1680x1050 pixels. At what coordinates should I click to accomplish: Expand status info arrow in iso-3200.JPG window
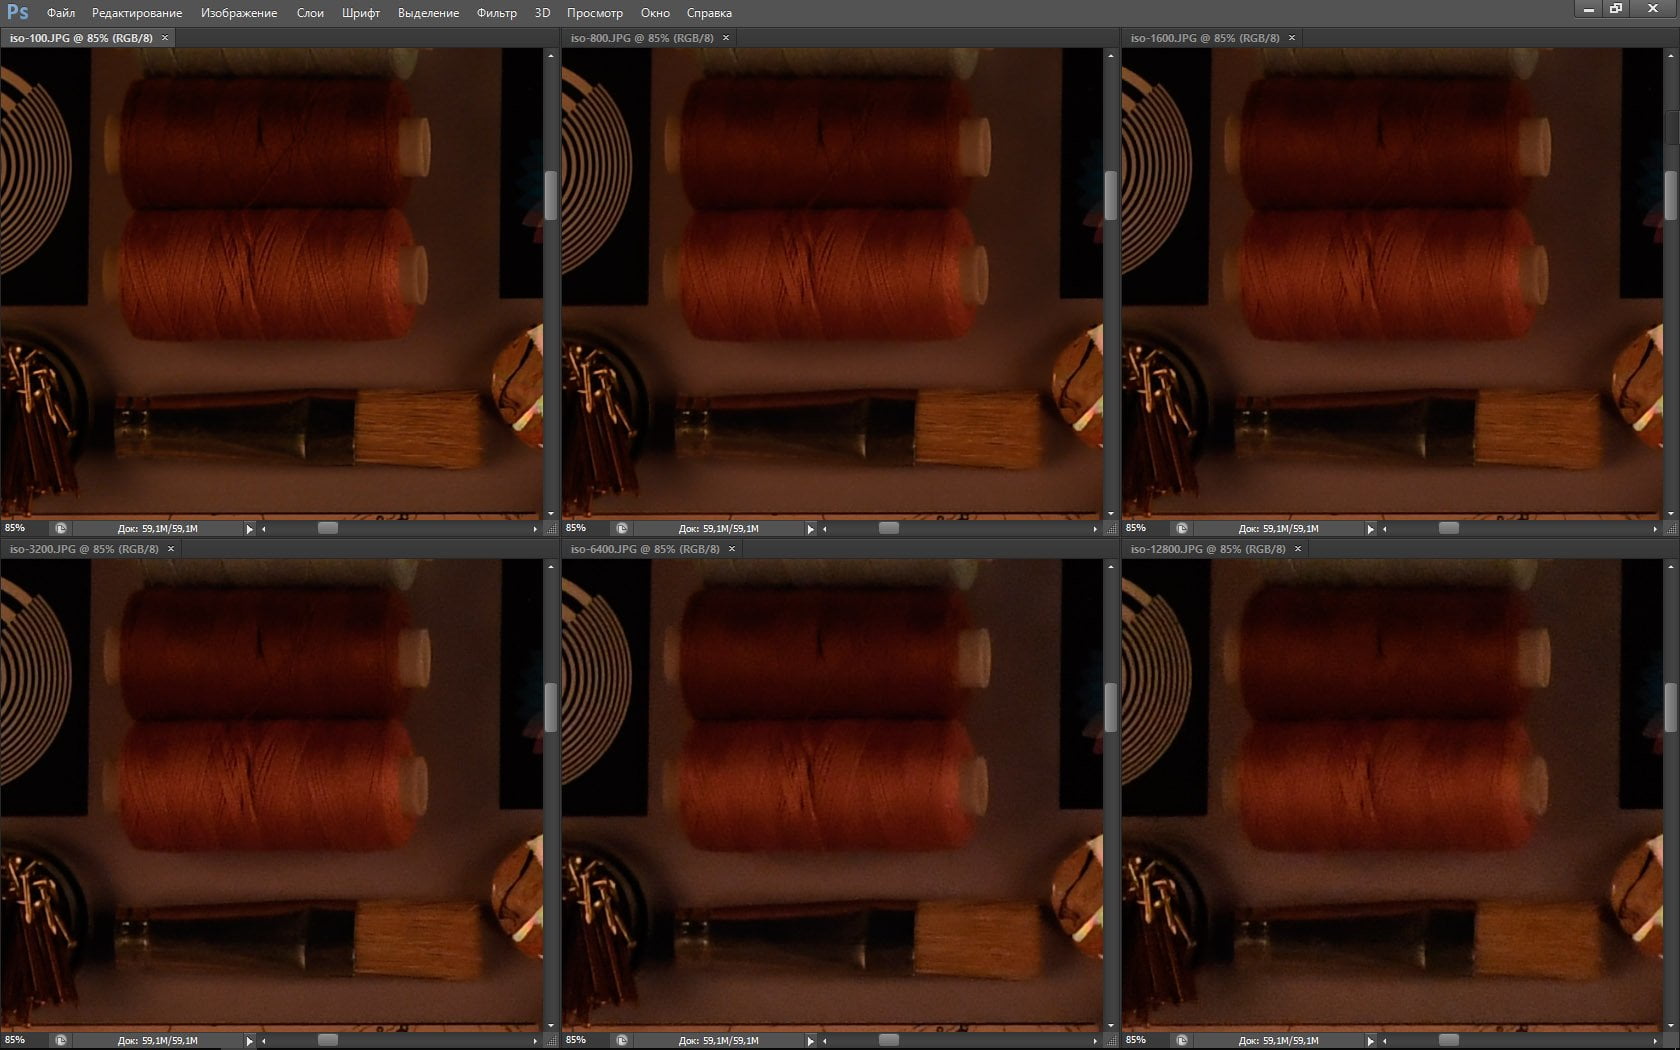pyautogui.click(x=249, y=1041)
